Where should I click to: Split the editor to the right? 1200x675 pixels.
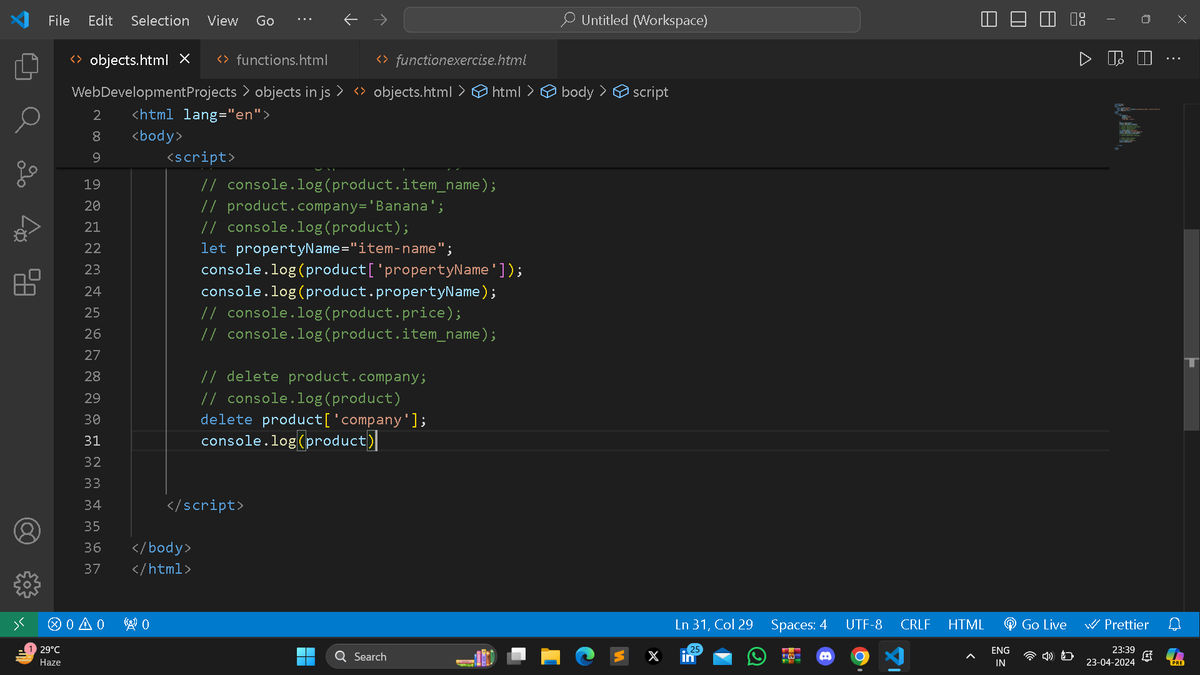pos(1144,60)
